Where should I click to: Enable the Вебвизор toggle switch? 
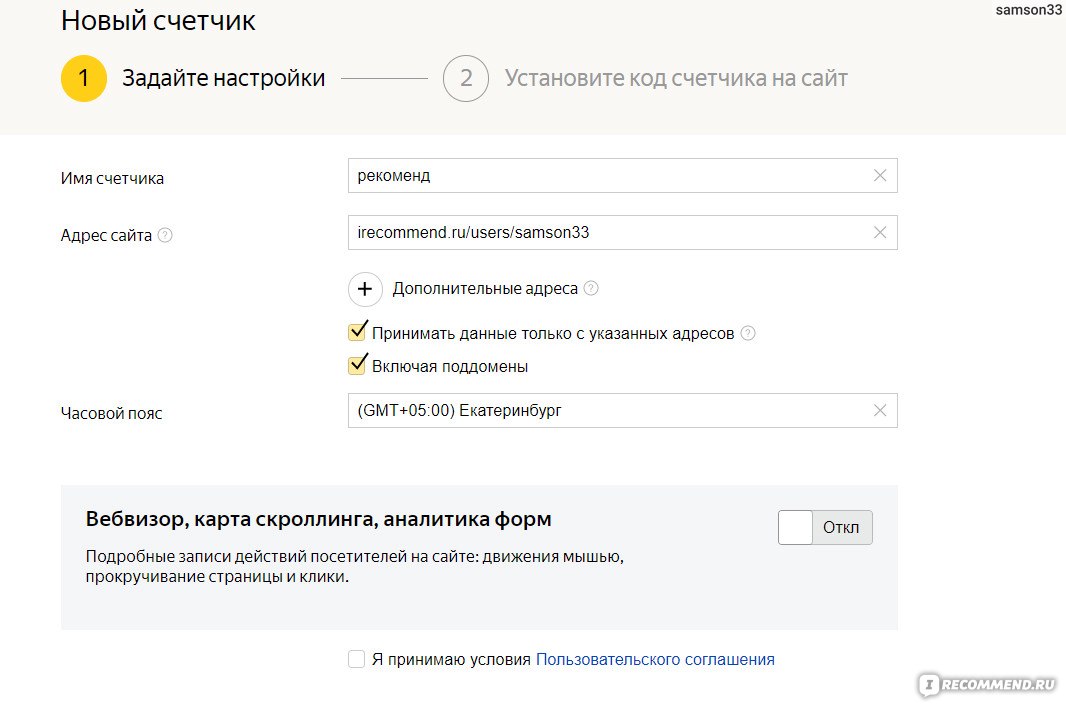click(x=824, y=527)
